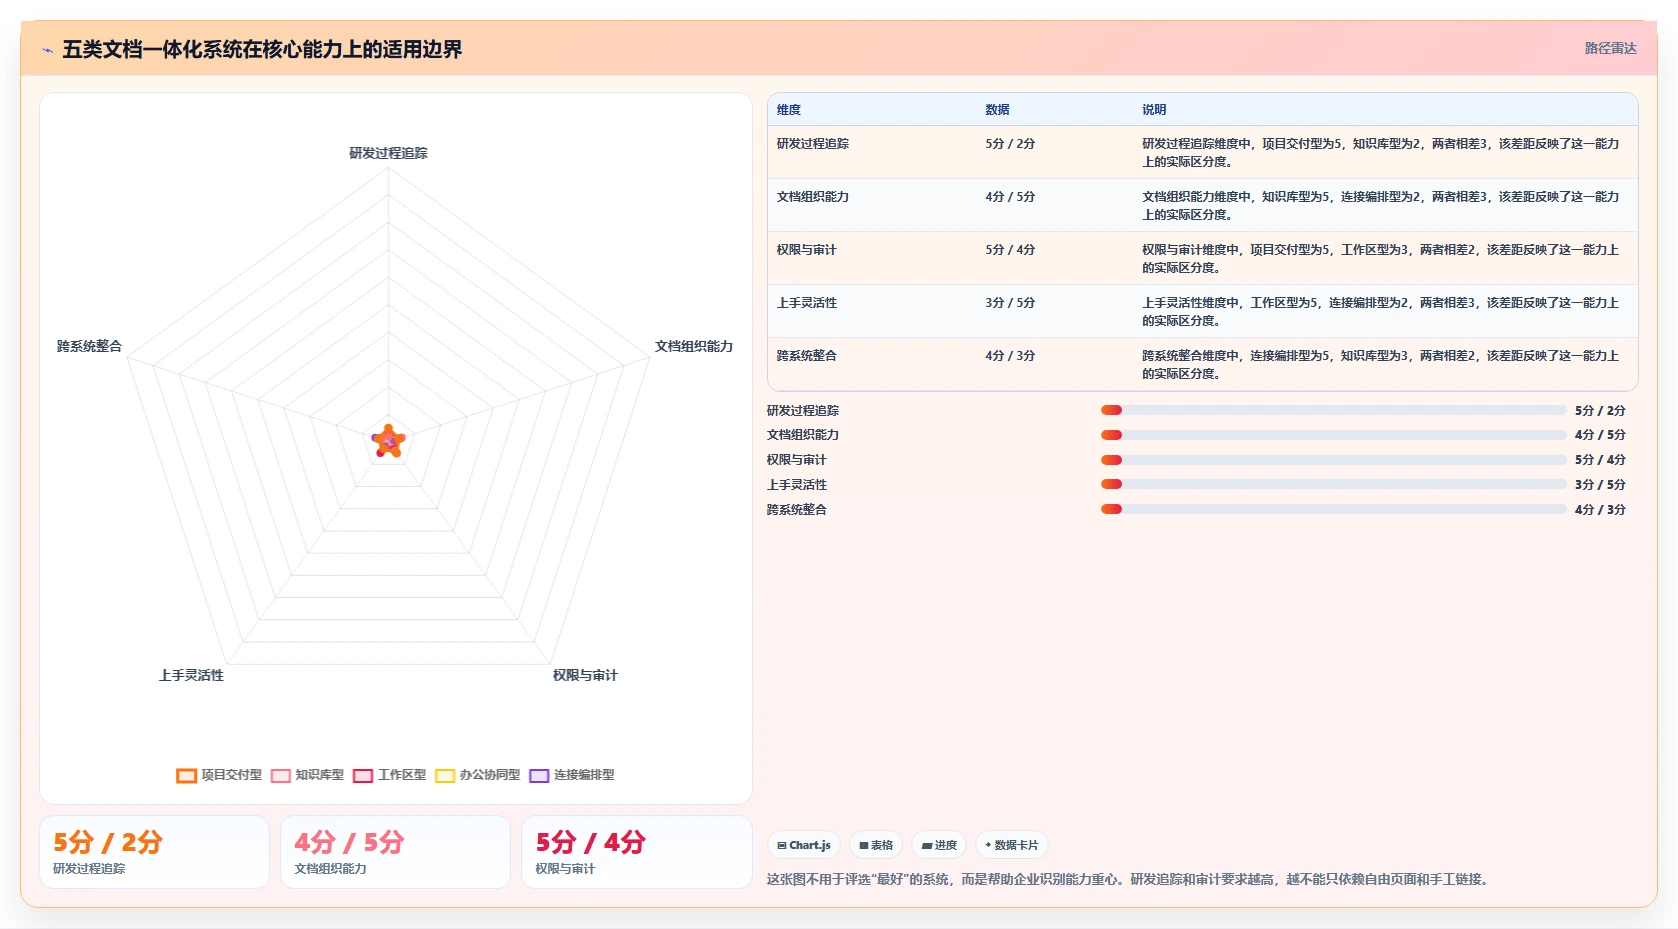Screen dimensions: 1678x929
Task: Toggle the 知识库型 legend swatch
Action: click(x=281, y=775)
